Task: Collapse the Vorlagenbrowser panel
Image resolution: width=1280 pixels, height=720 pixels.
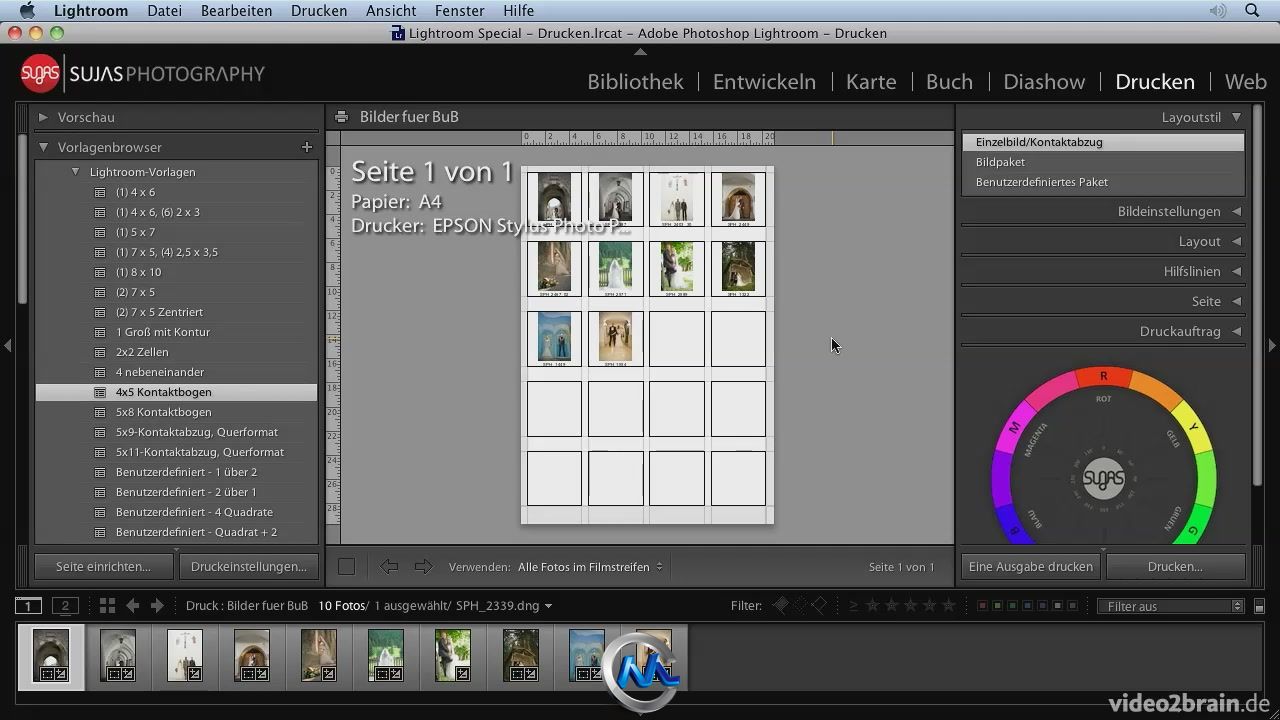Action: point(43,147)
